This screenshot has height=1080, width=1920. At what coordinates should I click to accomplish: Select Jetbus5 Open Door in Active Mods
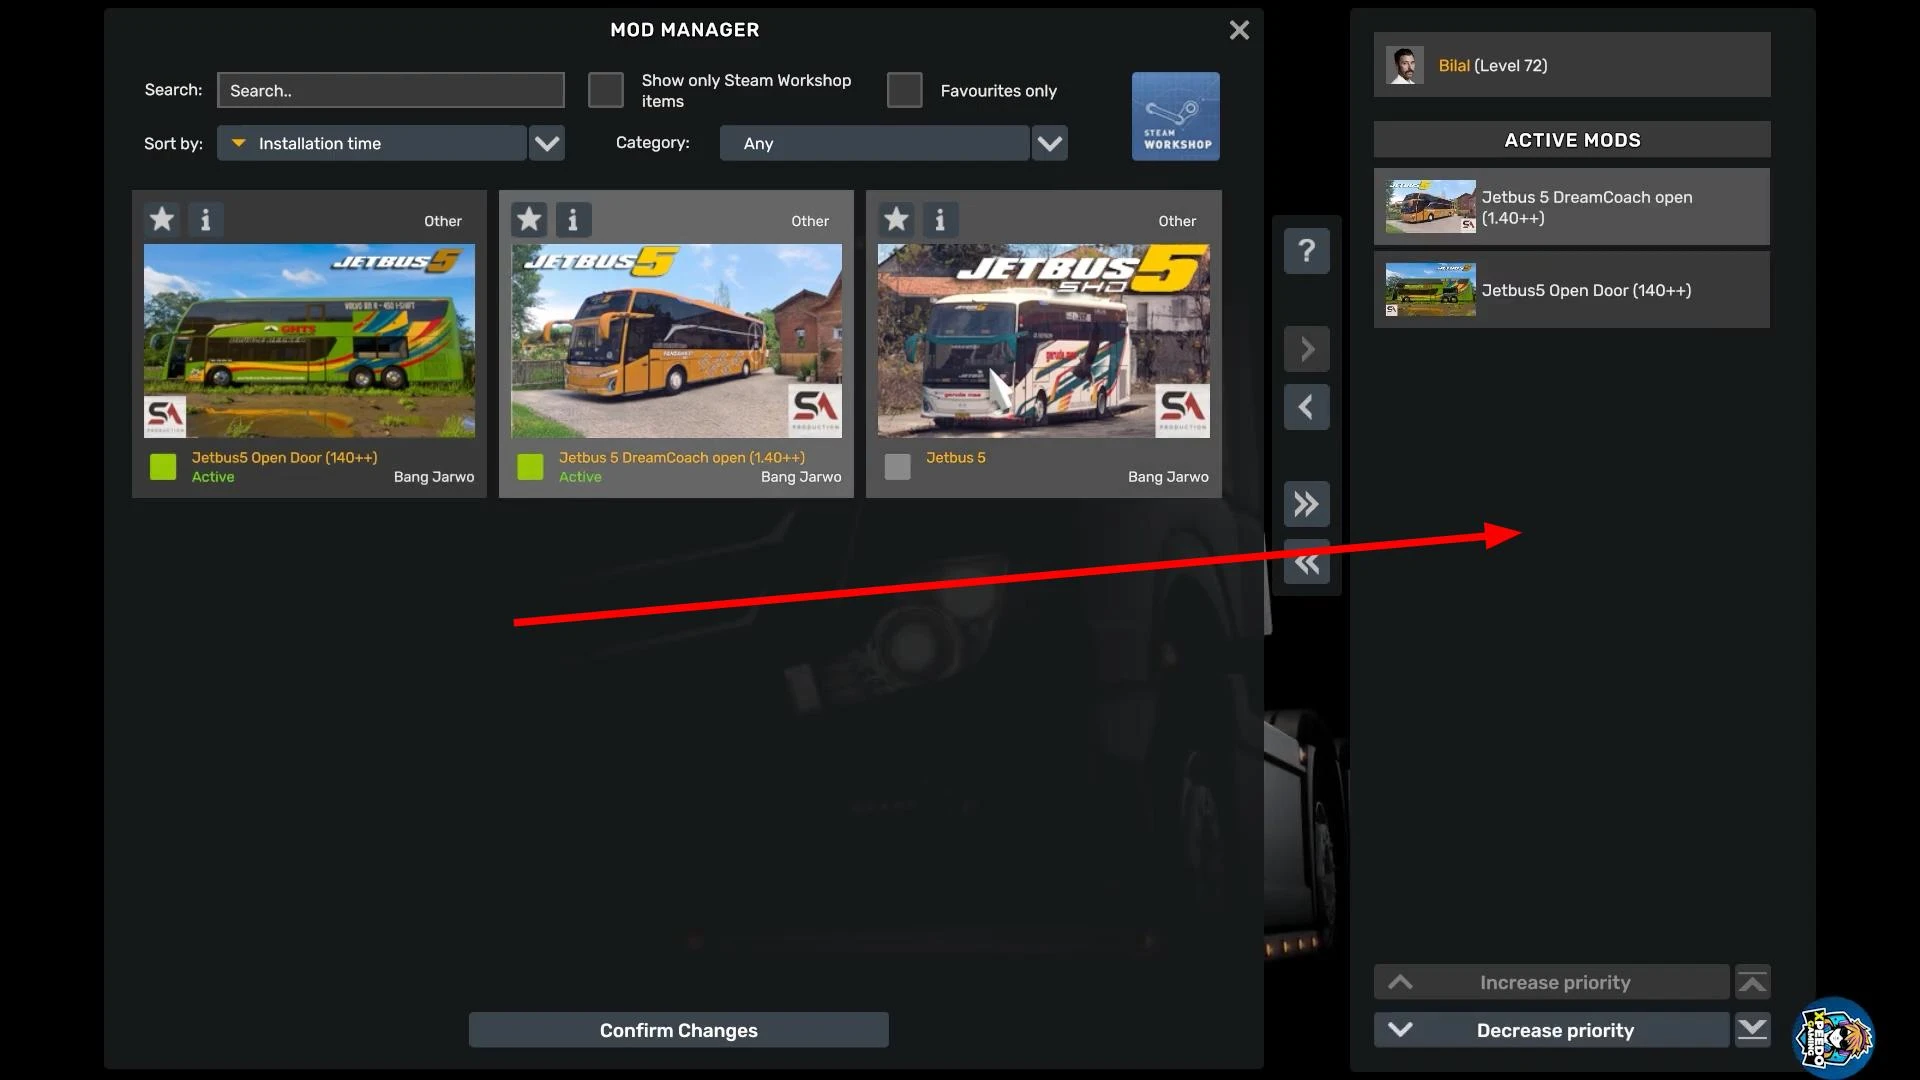(x=1572, y=290)
